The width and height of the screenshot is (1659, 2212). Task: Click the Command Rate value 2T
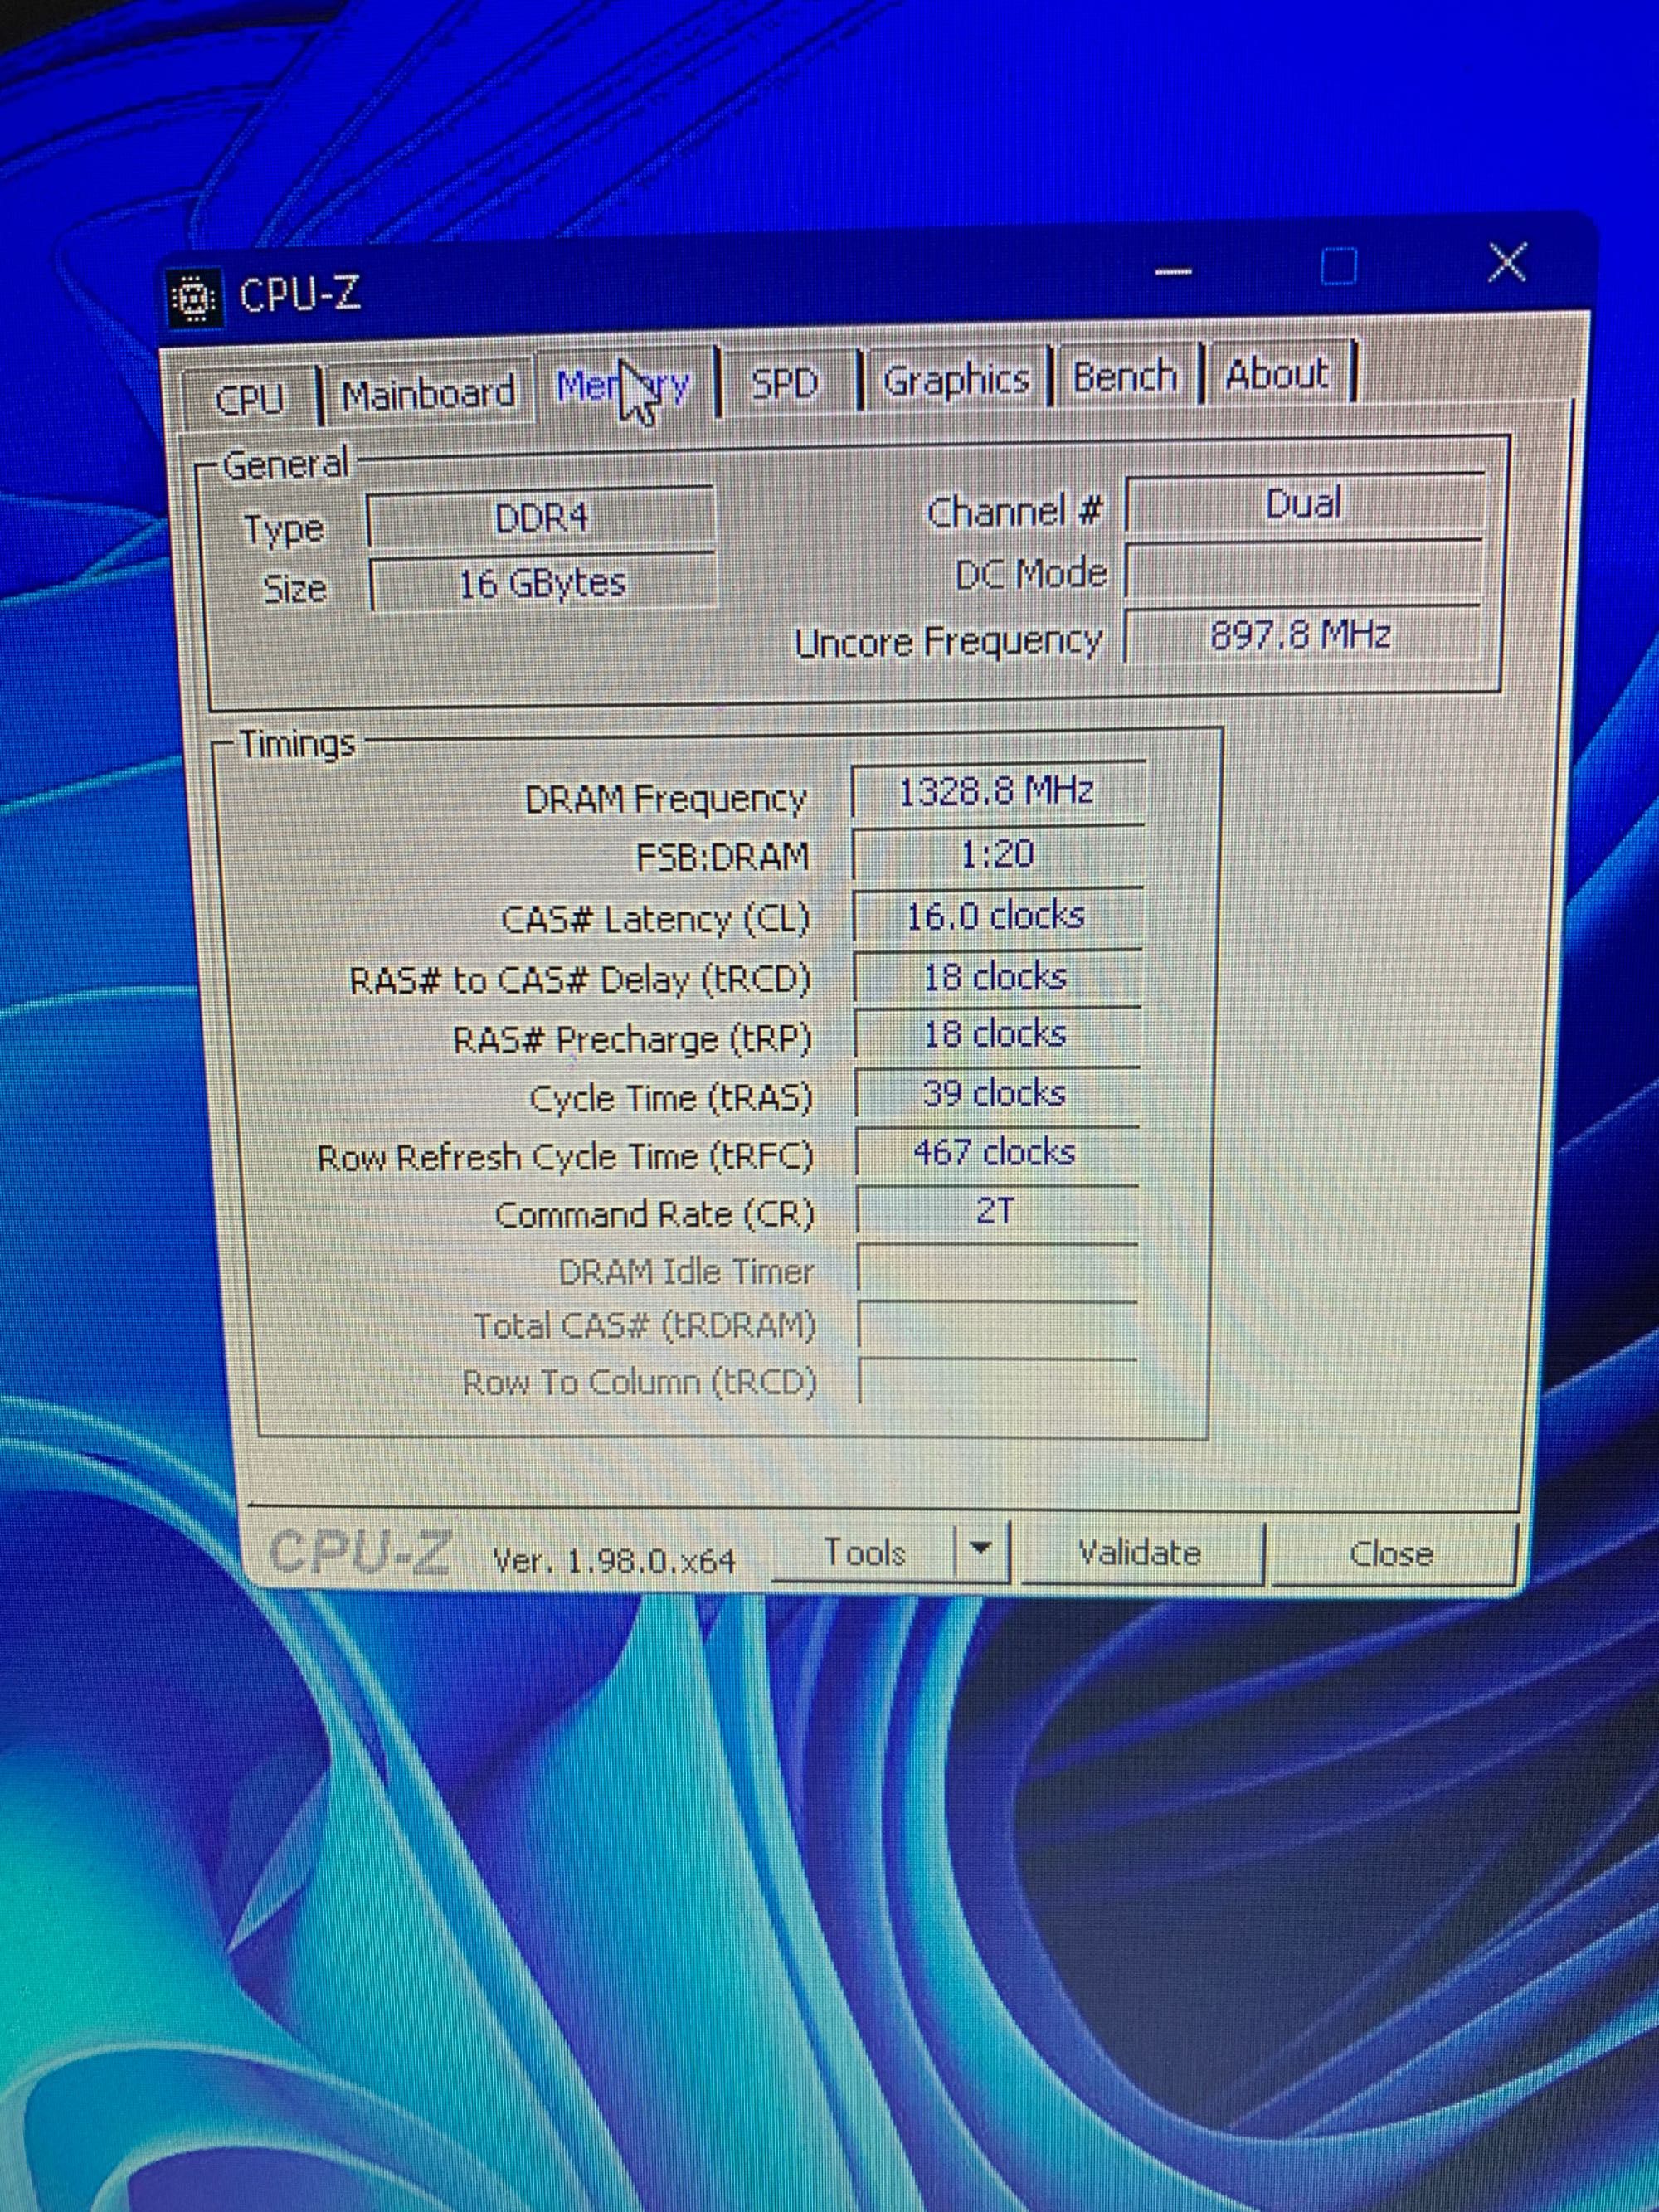coord(996,1212)
